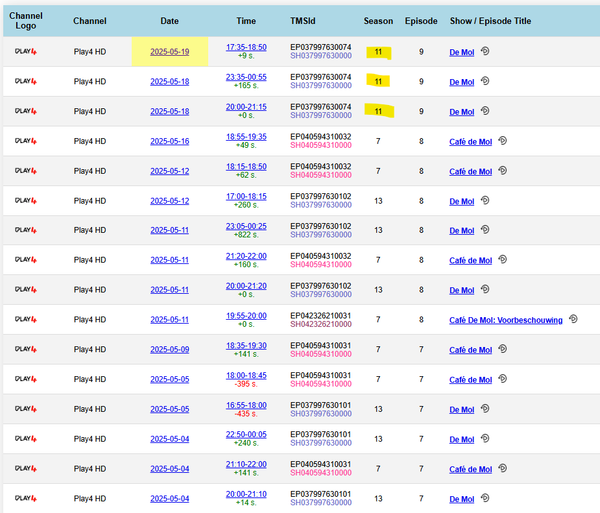Open the highlighted 2025-05-19 date link
The width and height of the screenshot is (600, 513).
point(169,52)
